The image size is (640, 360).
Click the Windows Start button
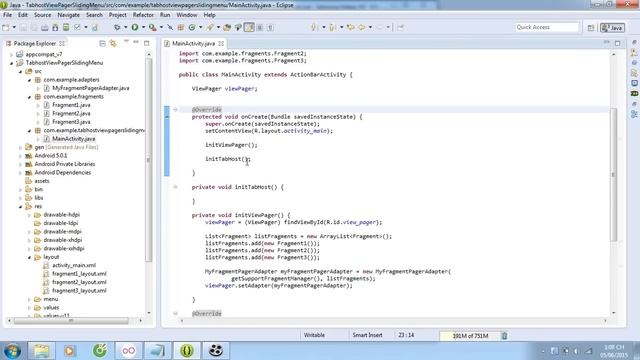pos(12,351)
